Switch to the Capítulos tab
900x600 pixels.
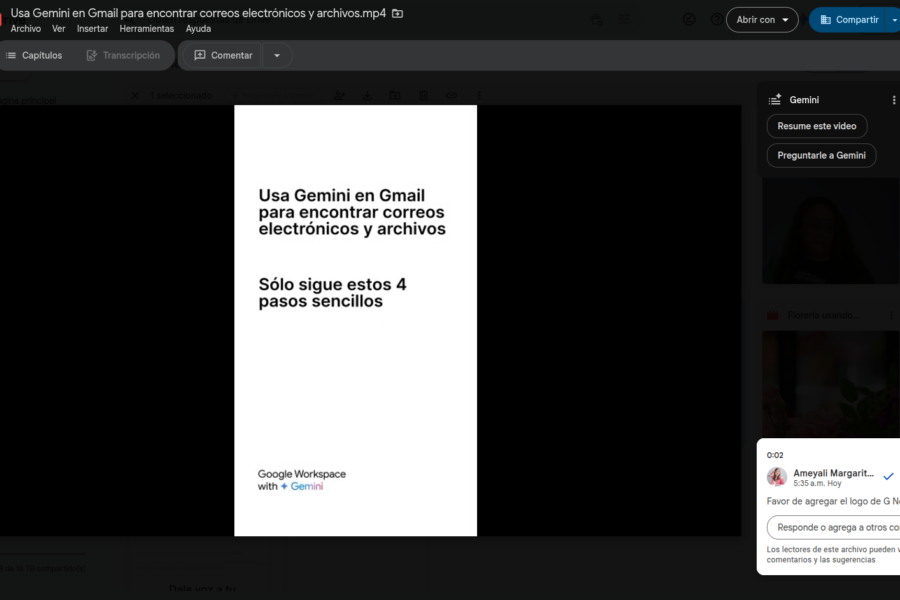tap(34, 56)
